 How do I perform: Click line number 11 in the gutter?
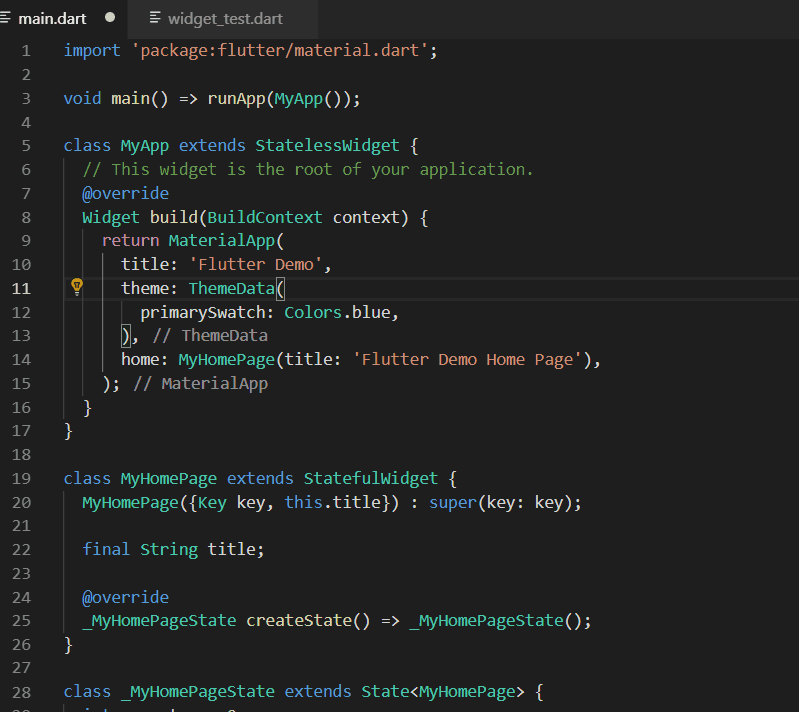point(21,288)
